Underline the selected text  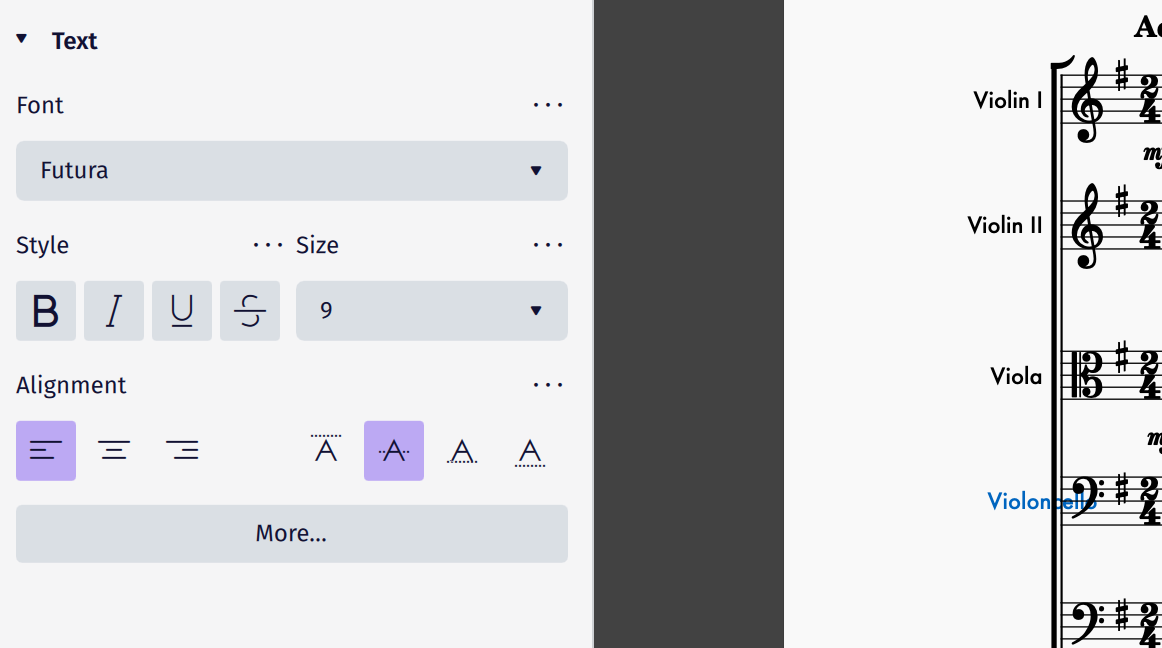181,310
